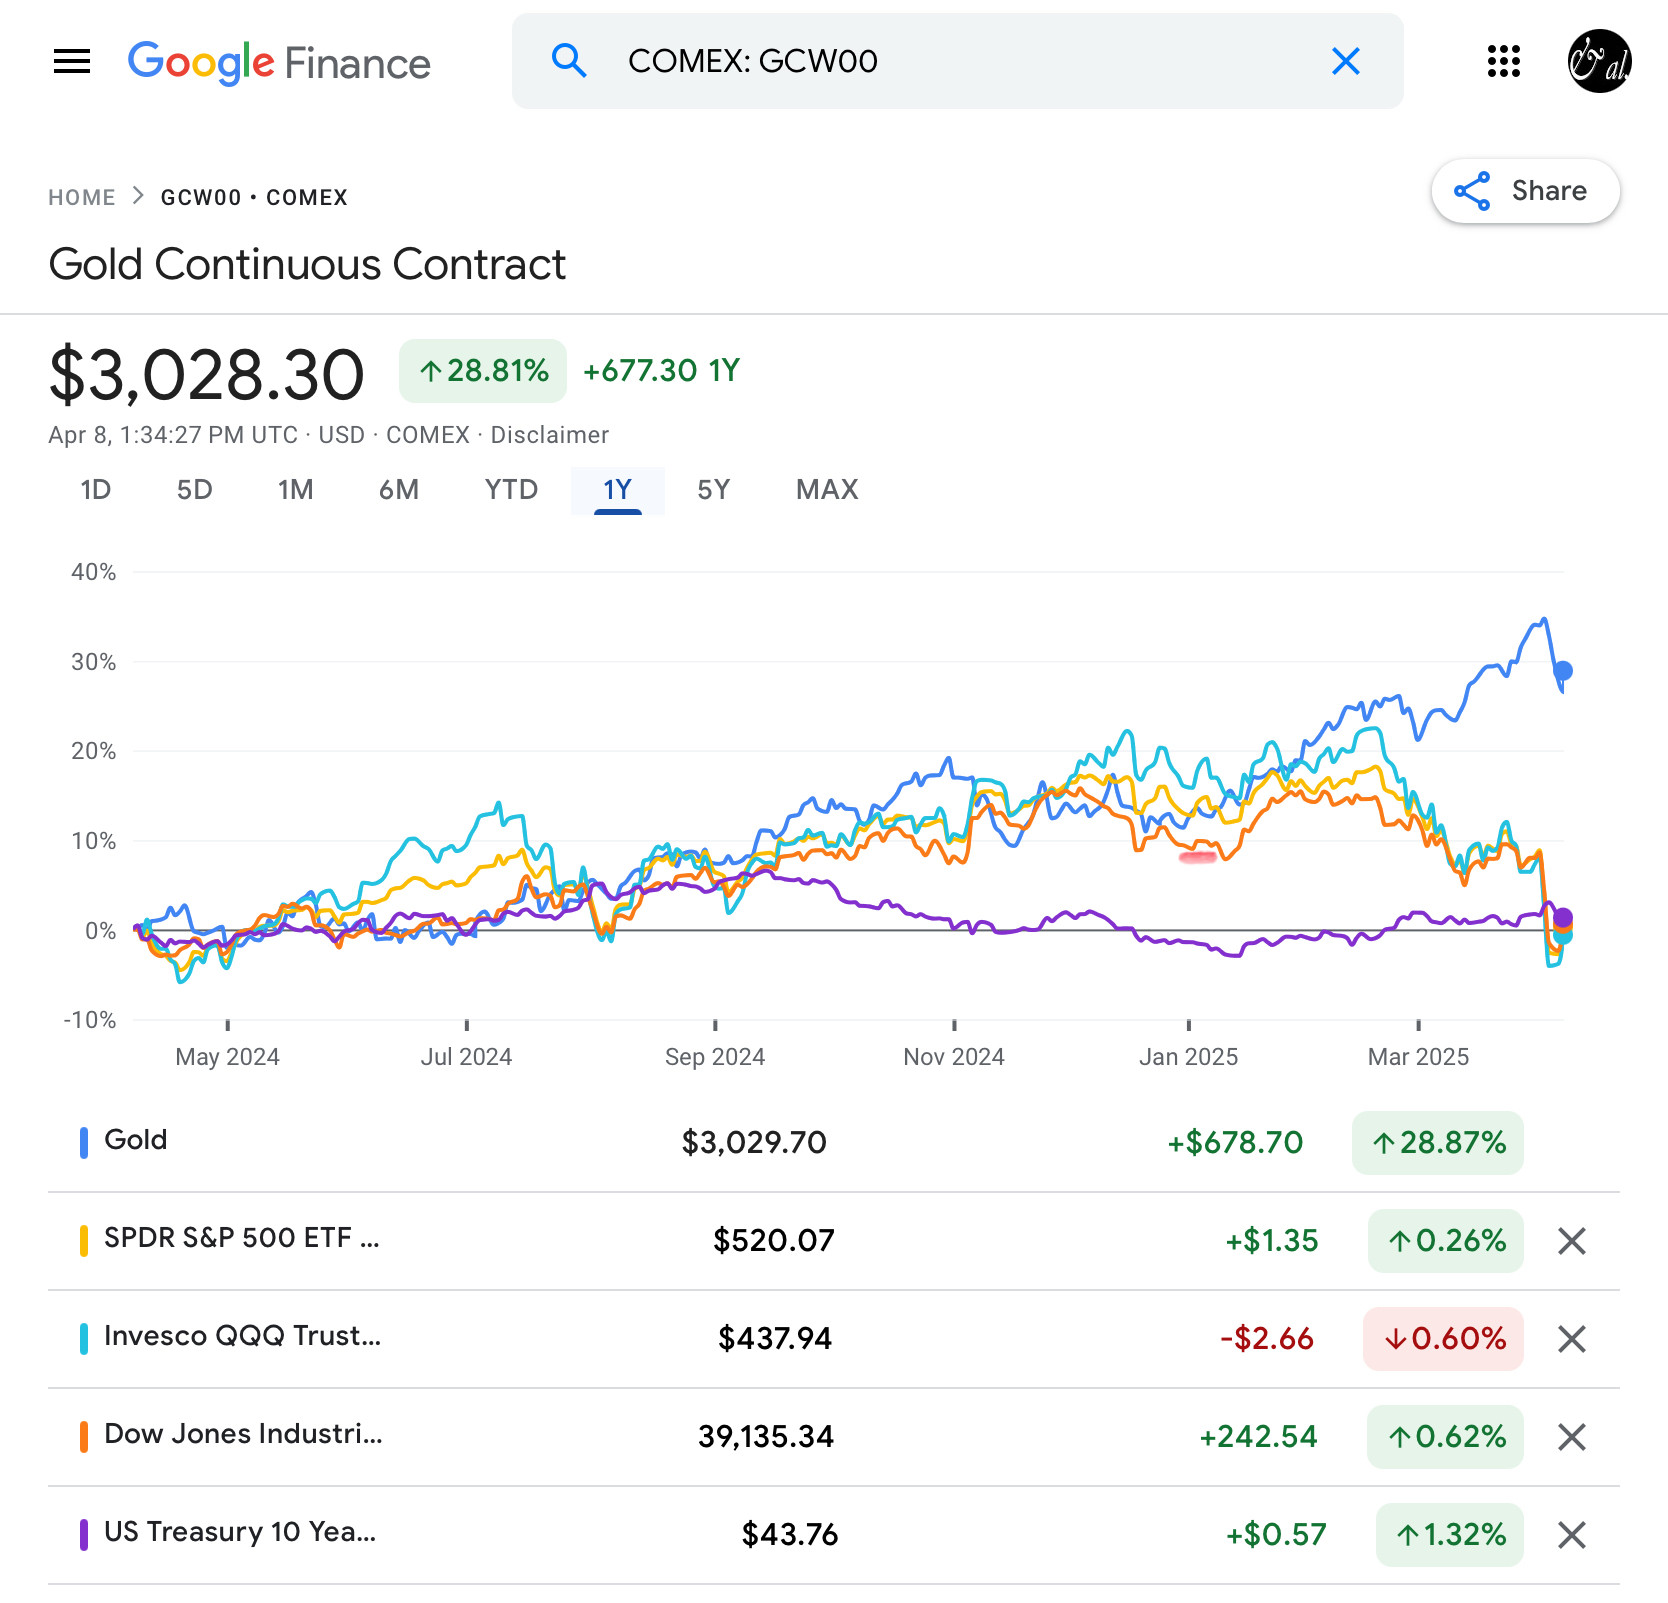Click the Invesco QQQ Trust row name

(243, 1336)
